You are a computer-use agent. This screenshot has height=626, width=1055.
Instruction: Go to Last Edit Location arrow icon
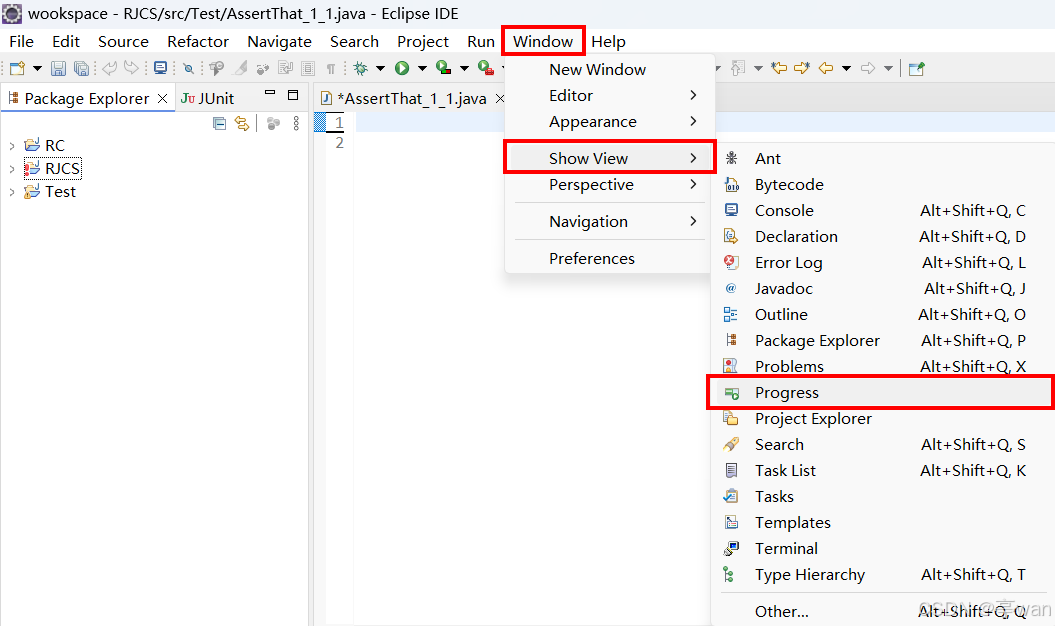click(779, 68)
